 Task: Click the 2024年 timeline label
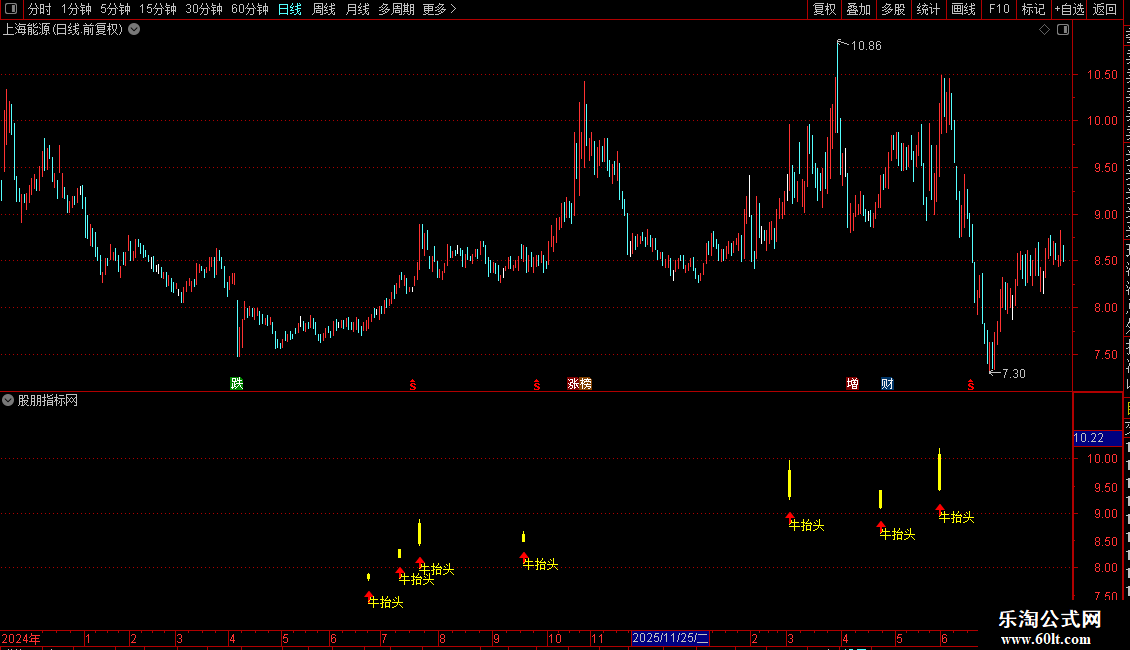point(21,638)
